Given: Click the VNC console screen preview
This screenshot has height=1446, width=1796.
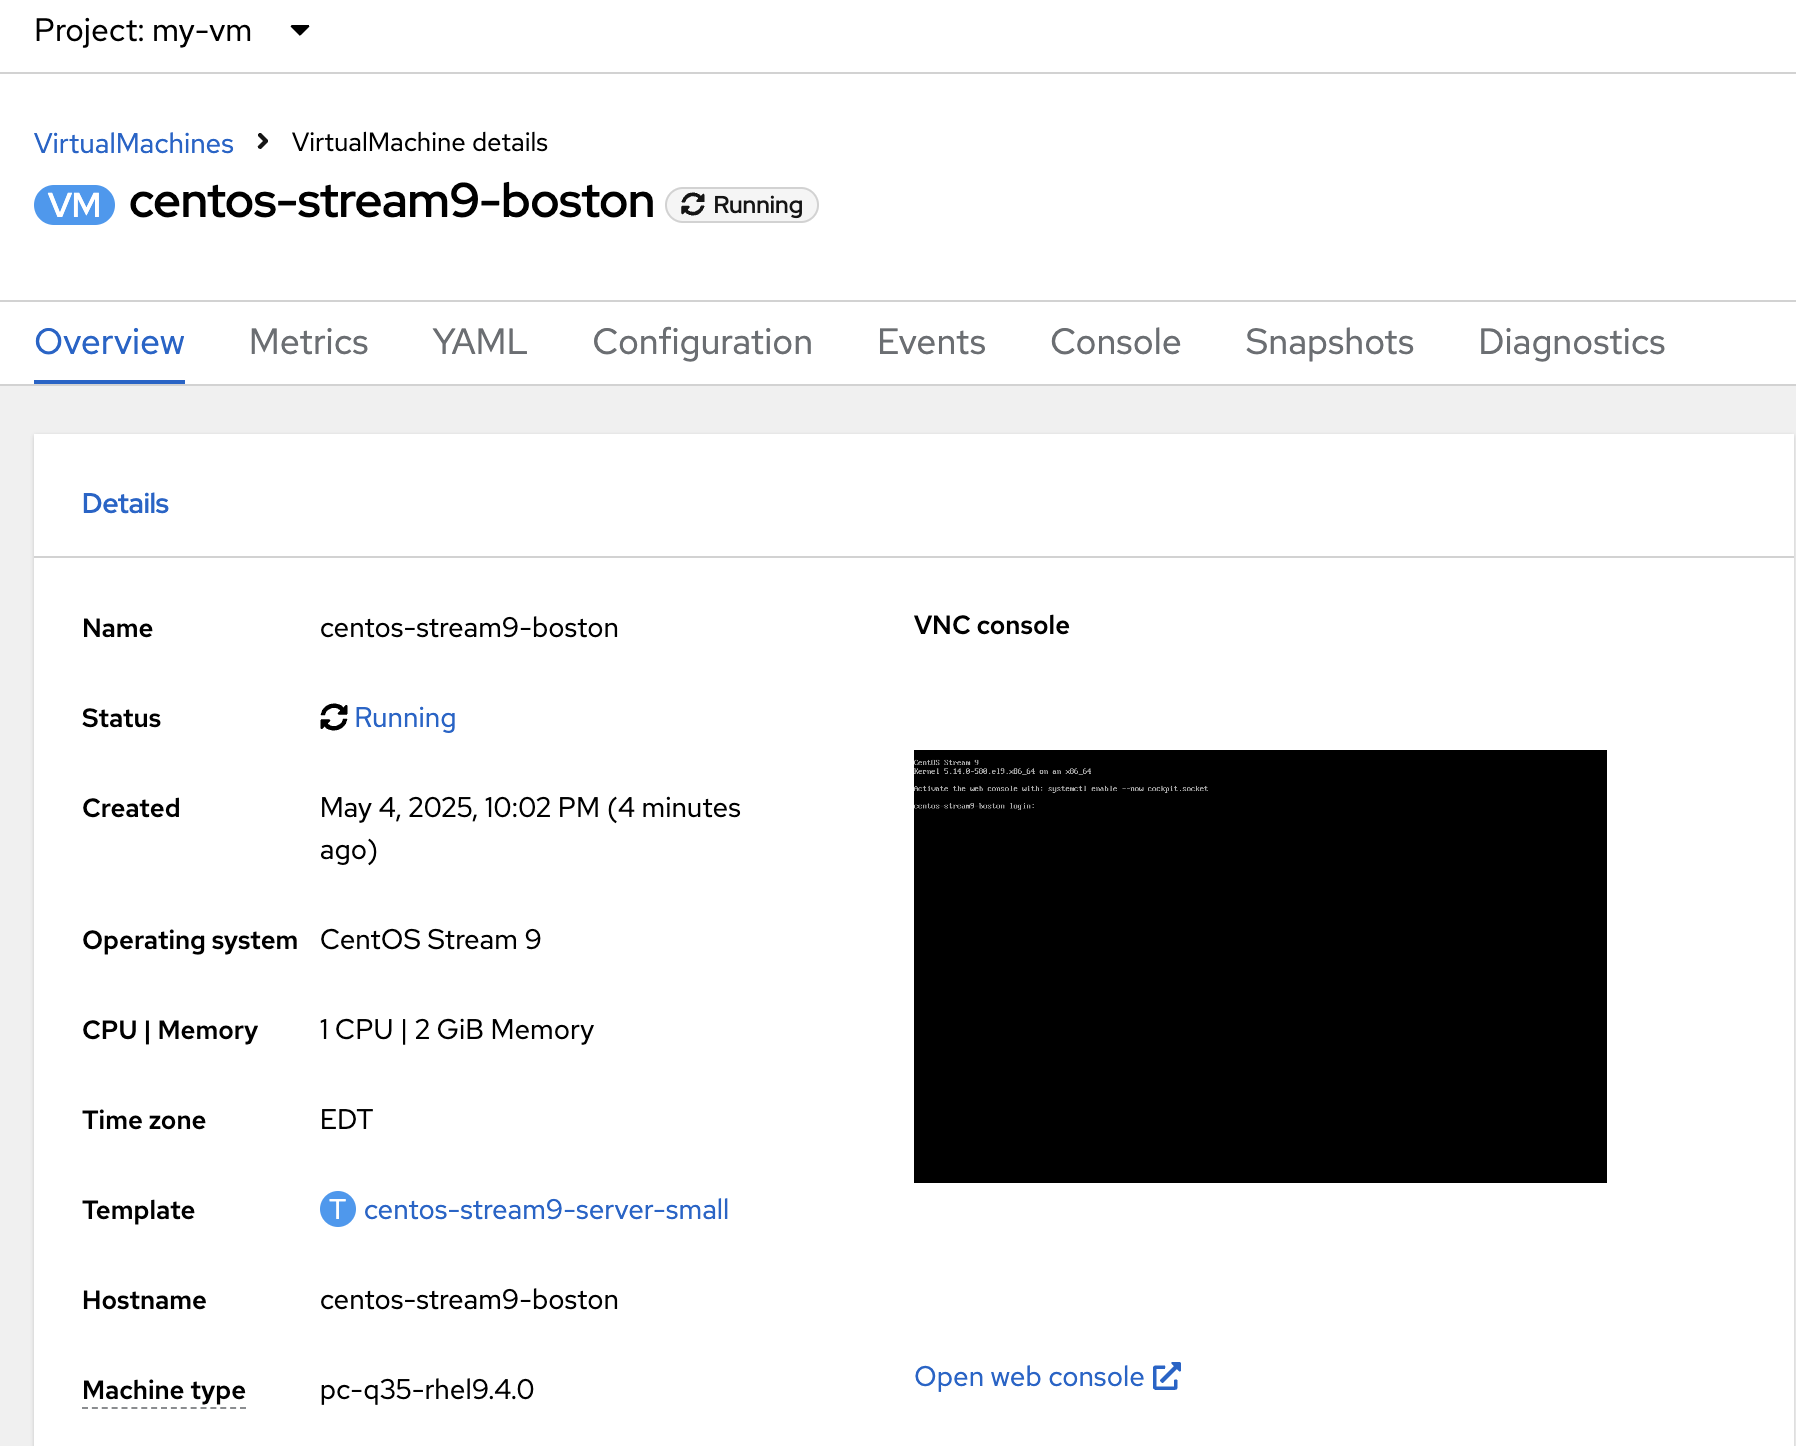Looking at the screenshot, I should click(1259, 966).
